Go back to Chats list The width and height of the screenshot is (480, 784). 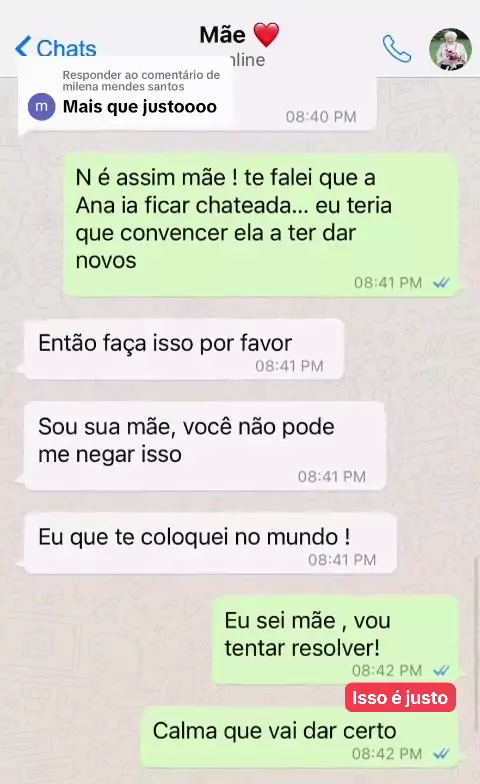click(56, 48)
